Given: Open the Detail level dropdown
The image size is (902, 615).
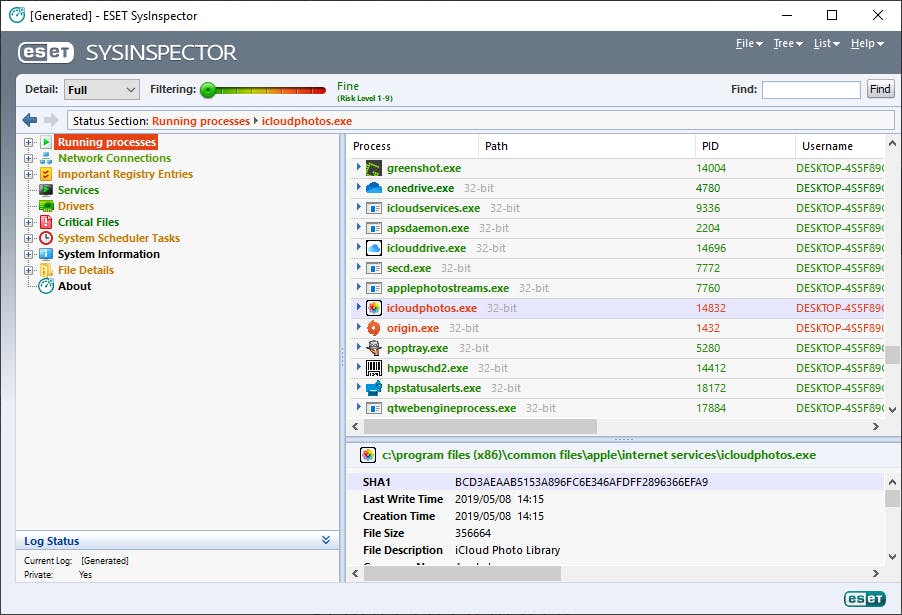Looking at the screenshot, I should (x=102, y=90).
